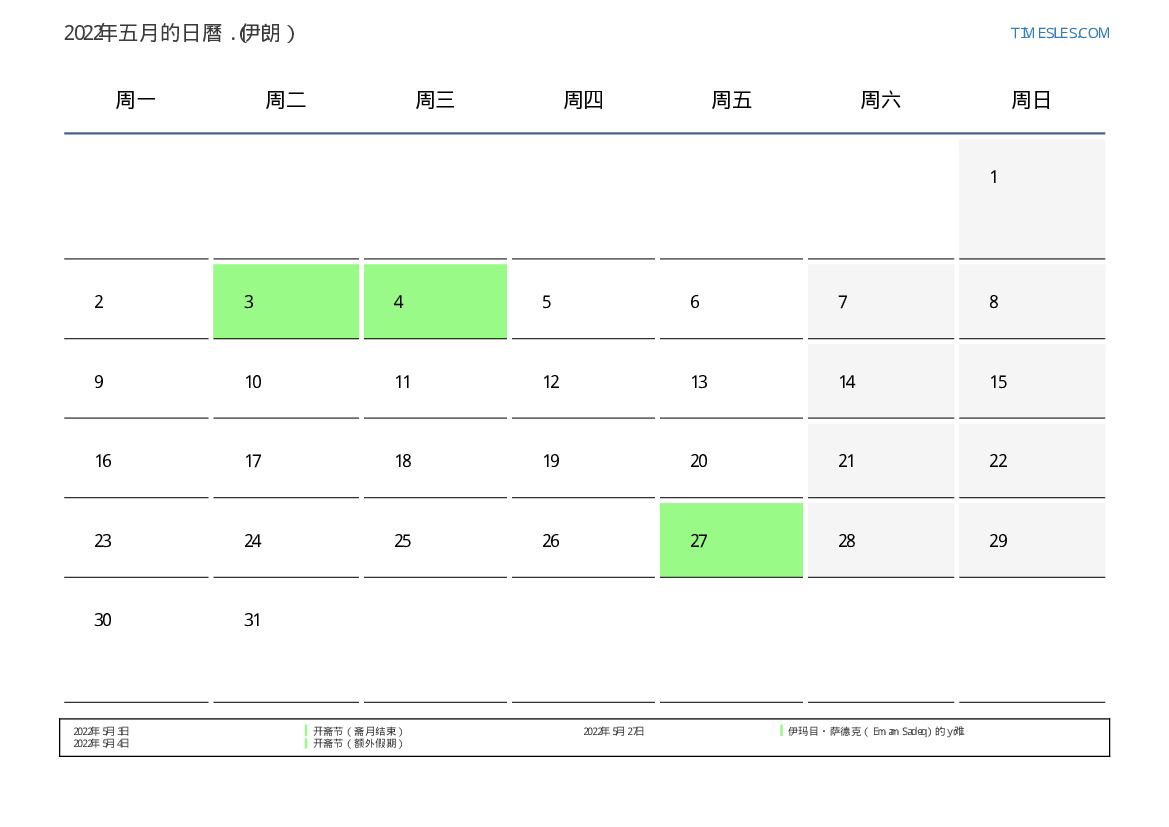
Task: Select highlighted holiday day 4
Action: (x=435, y=301)
